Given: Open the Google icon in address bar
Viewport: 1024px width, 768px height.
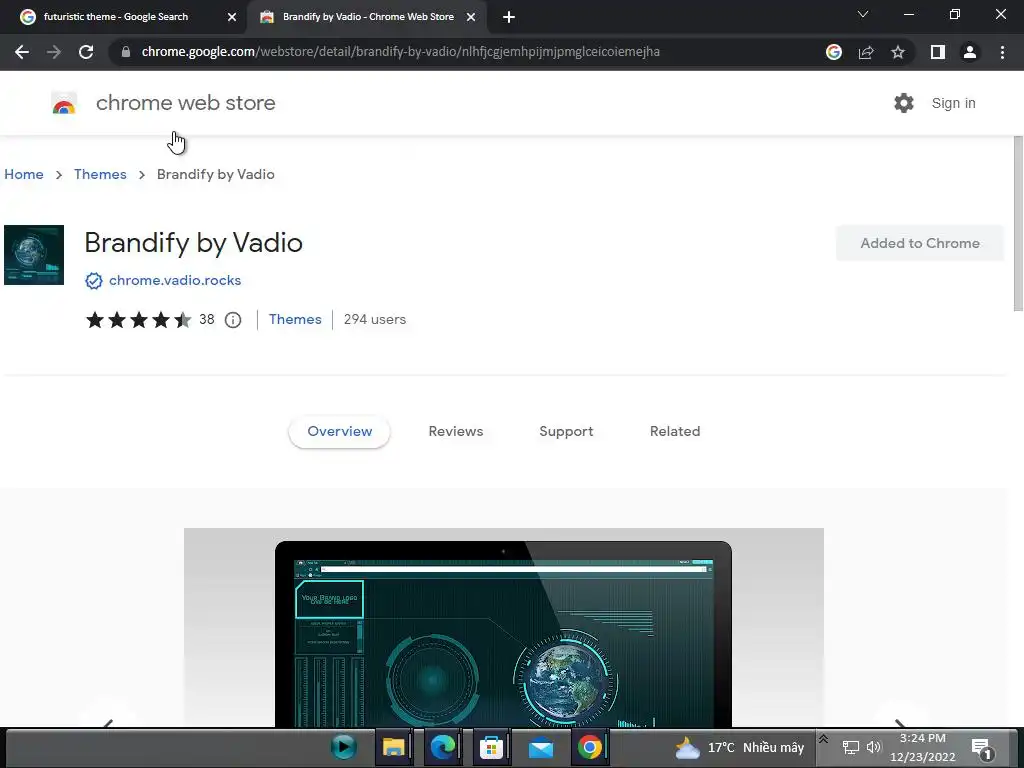Looking at the screenshot, I should pos(833,52).
